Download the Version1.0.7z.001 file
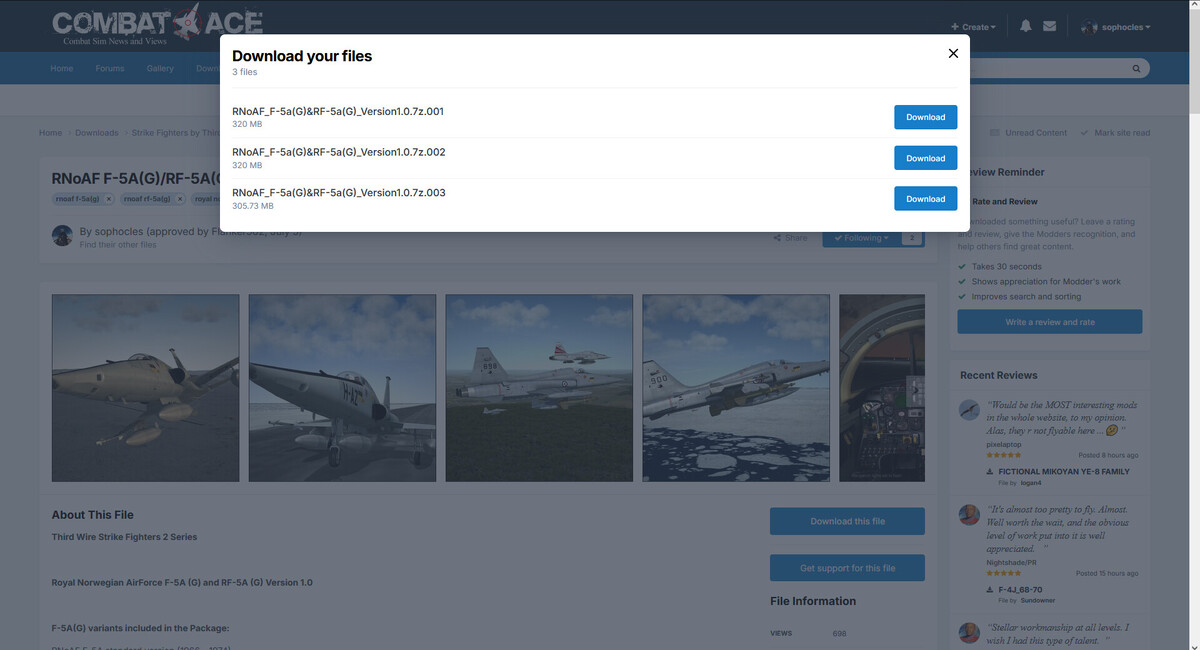The height and width of the screenshot is (650, 1200). [925, 117]
